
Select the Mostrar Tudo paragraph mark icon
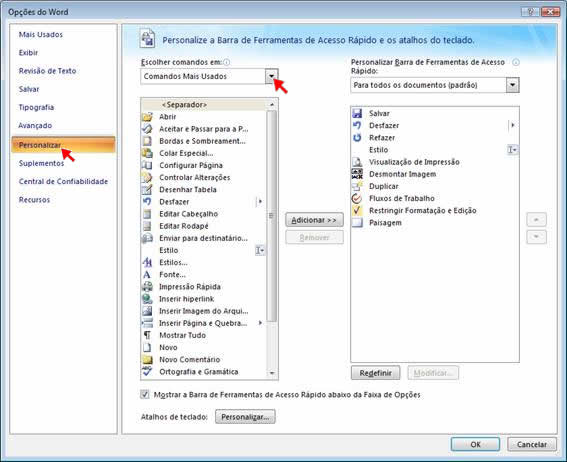pos(147,335)
